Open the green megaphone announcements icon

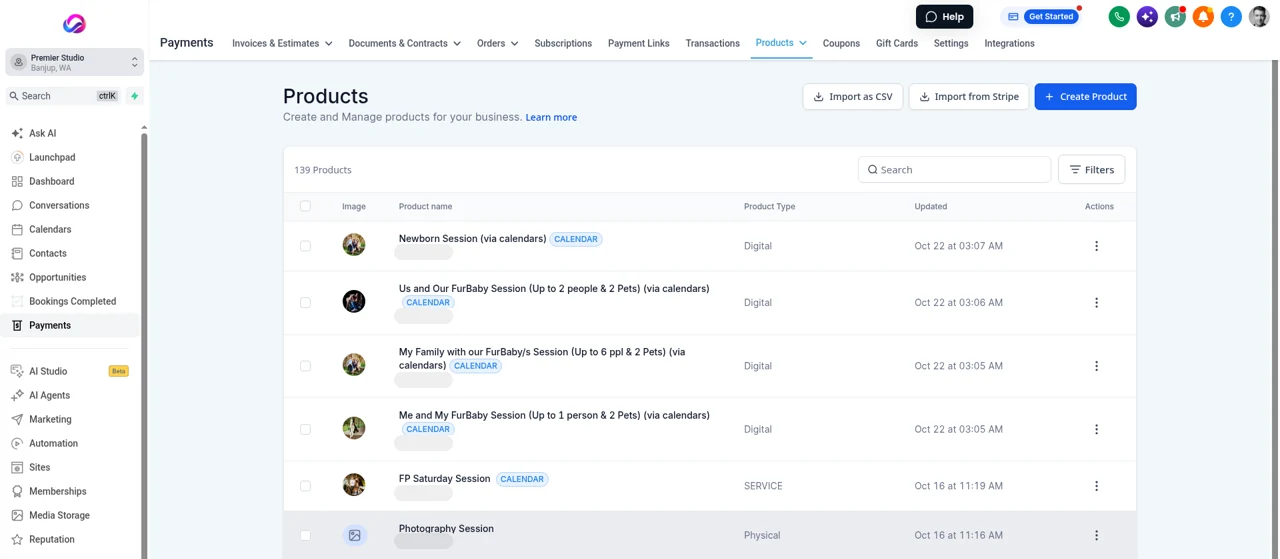1175,17
